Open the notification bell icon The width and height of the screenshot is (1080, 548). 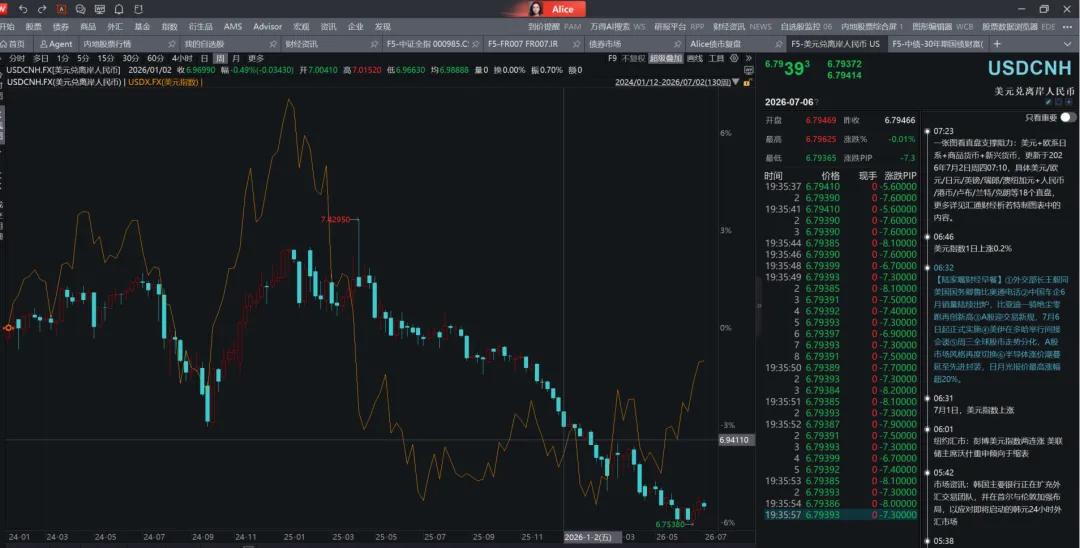point(119,10)
